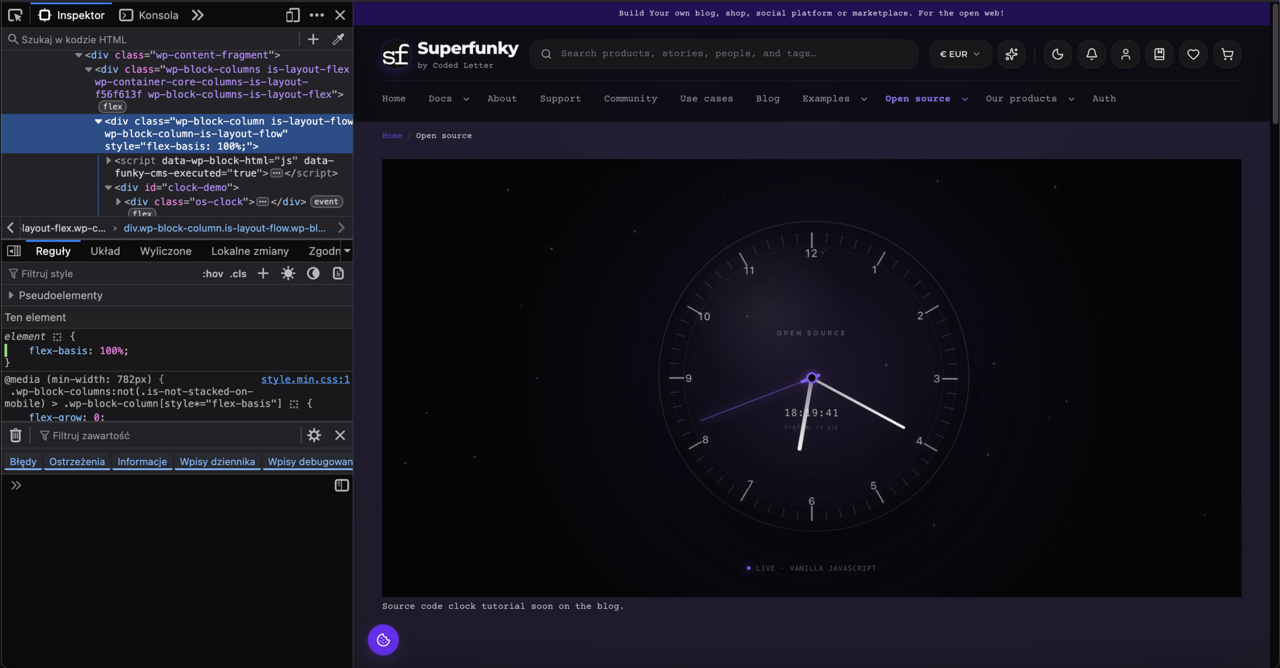Toggle the Informacje console filter
The height and width of the screenshot is (668, 1280).
tap(142, 462)
